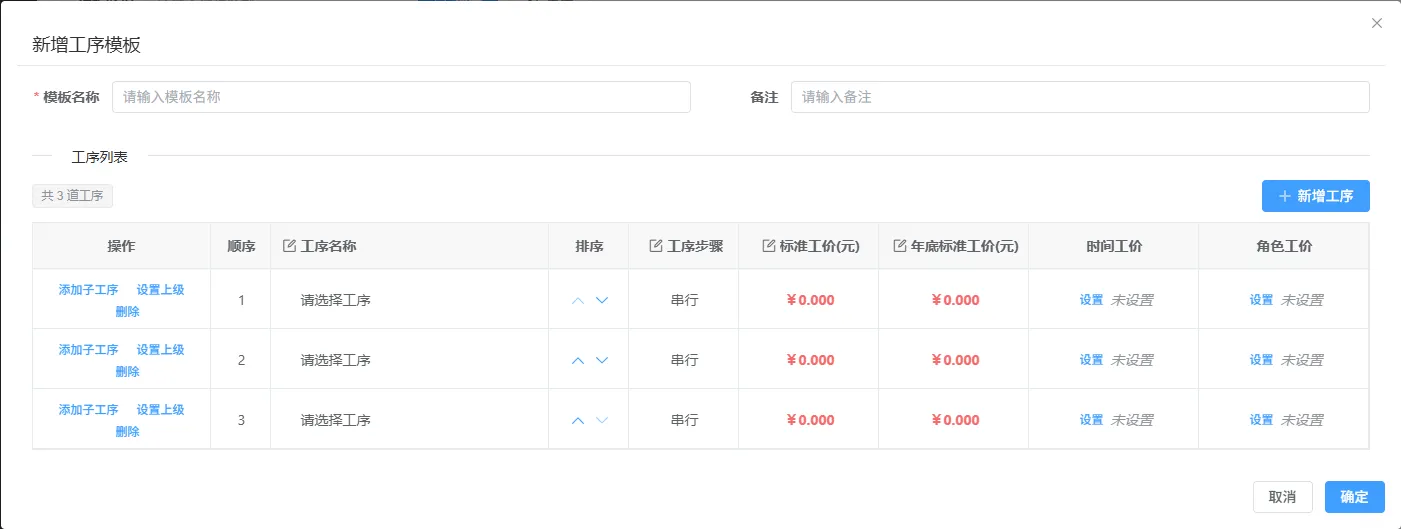Click the 新增工序 button

pyautogui.click(x=1316, y=196)
